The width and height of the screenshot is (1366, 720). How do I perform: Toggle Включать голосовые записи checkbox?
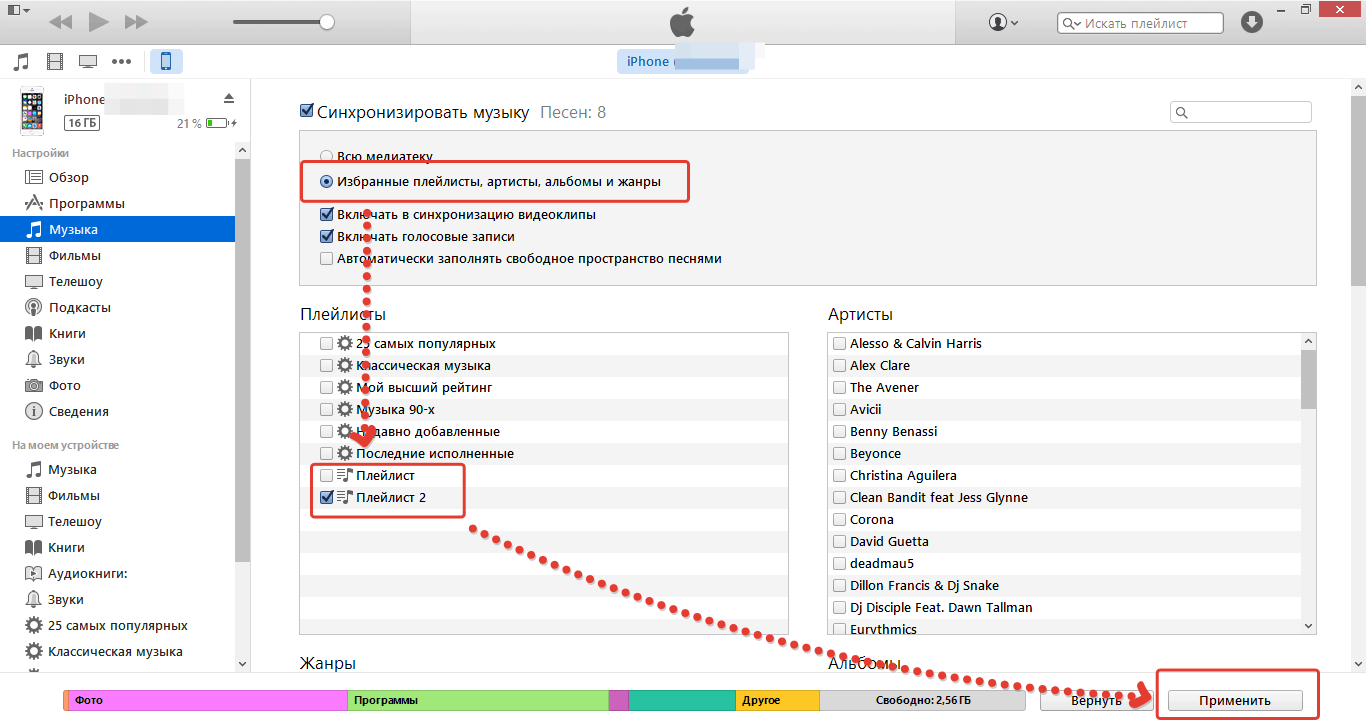click(326, 236)
